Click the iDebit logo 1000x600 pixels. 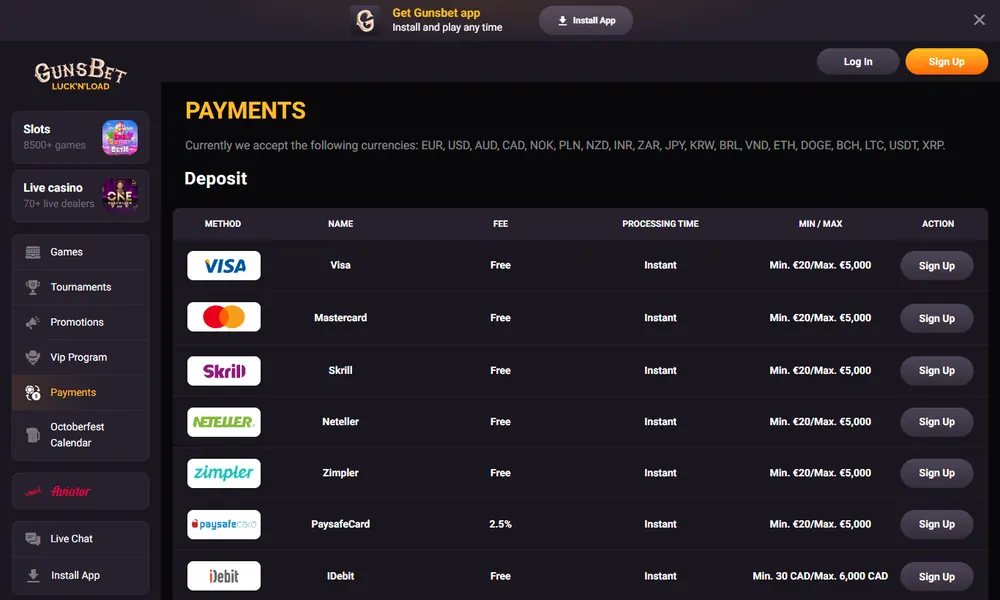coord(224,576)
